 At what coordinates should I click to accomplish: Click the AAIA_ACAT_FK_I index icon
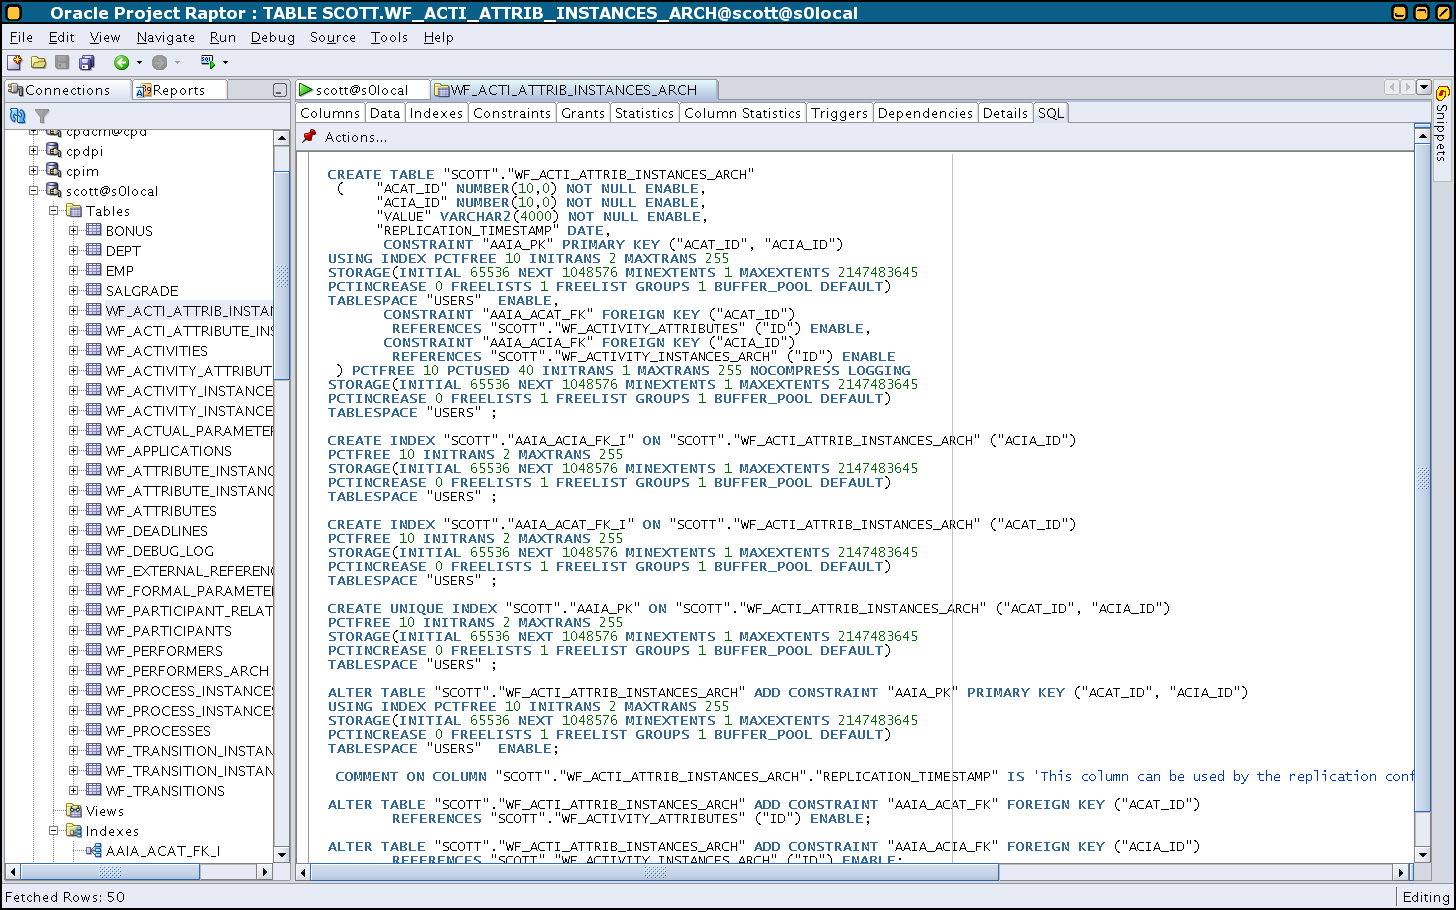[x=94, y=851]
